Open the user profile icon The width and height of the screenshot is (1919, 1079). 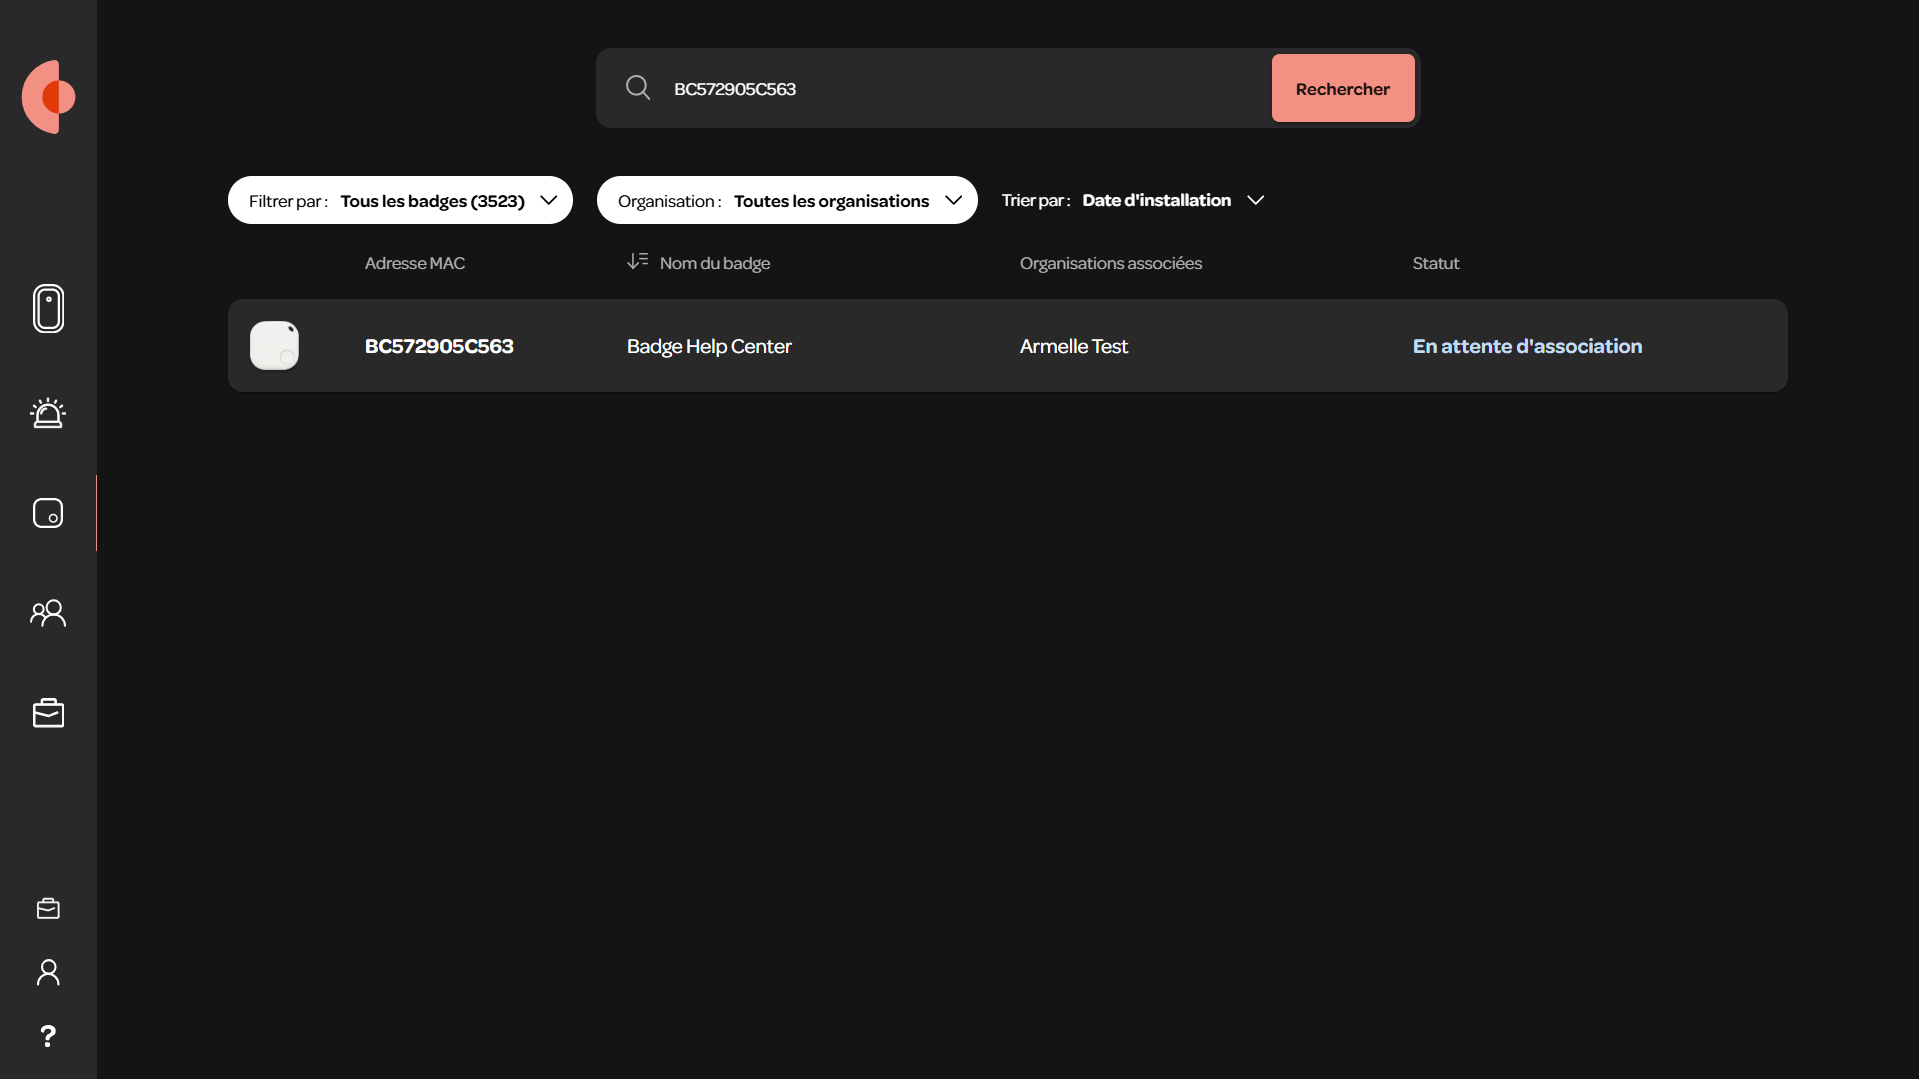point(48,972)
